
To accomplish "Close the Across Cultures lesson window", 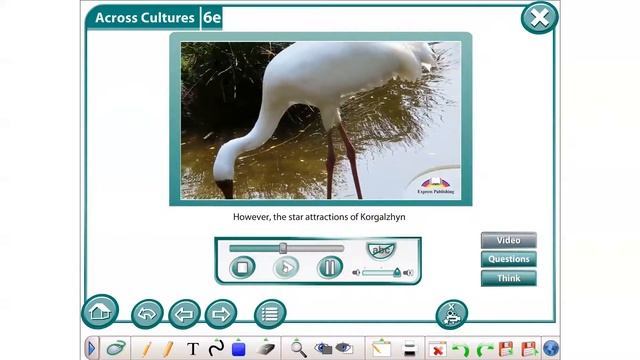I will 539,18.
